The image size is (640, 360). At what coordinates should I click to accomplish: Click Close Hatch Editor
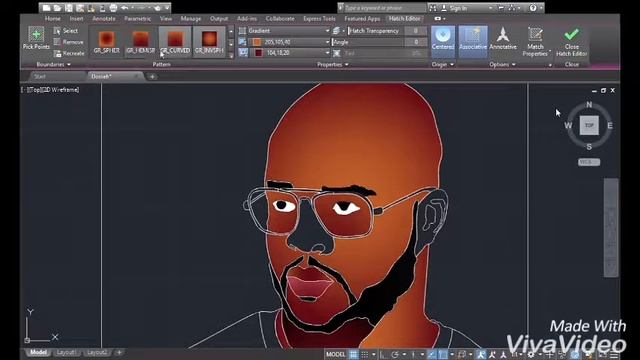click(571, 41)
